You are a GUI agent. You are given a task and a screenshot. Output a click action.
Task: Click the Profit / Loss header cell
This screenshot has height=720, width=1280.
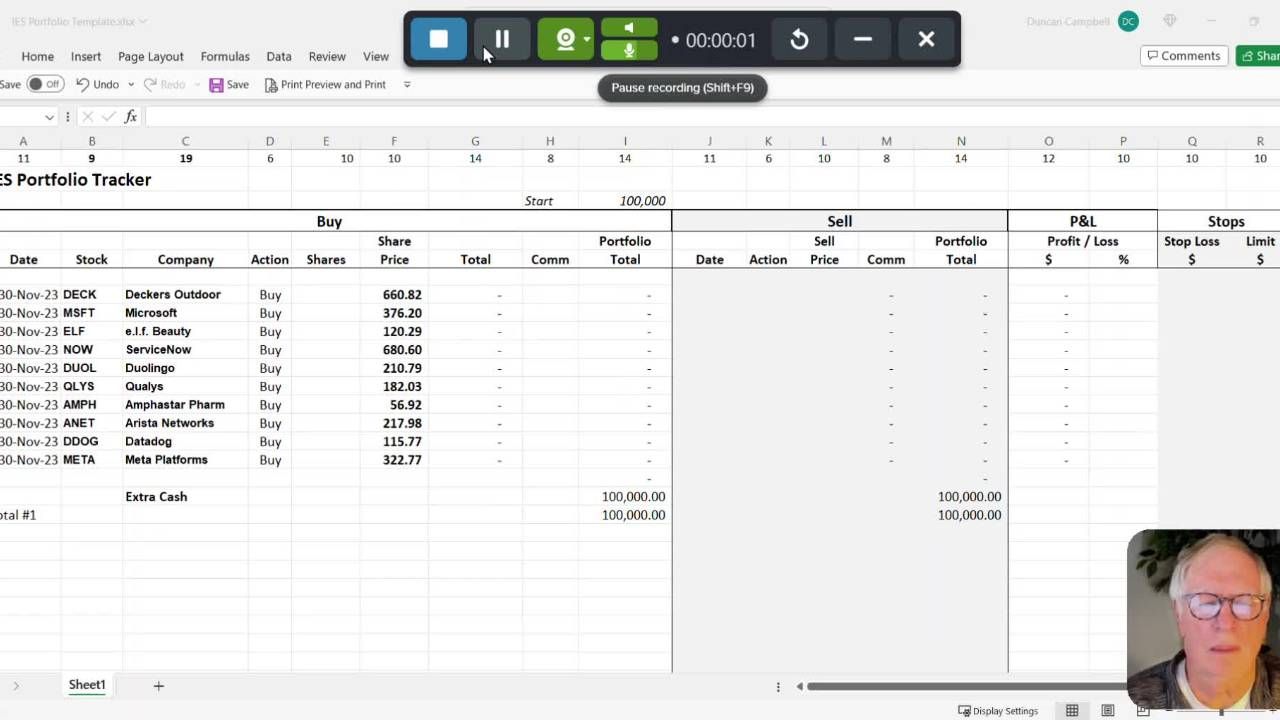[x=1083, y=241]
